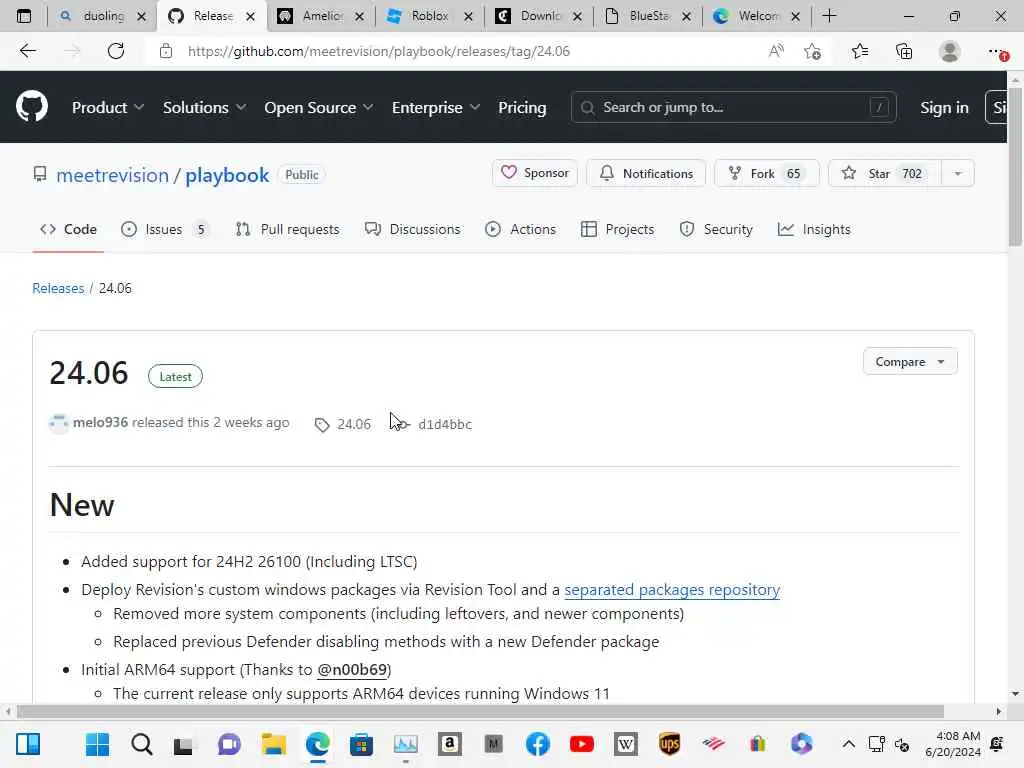The height and width of the screenshot is (768, 1024).
Task: Open the Discussions tab
Action: (x=412, y=229)
